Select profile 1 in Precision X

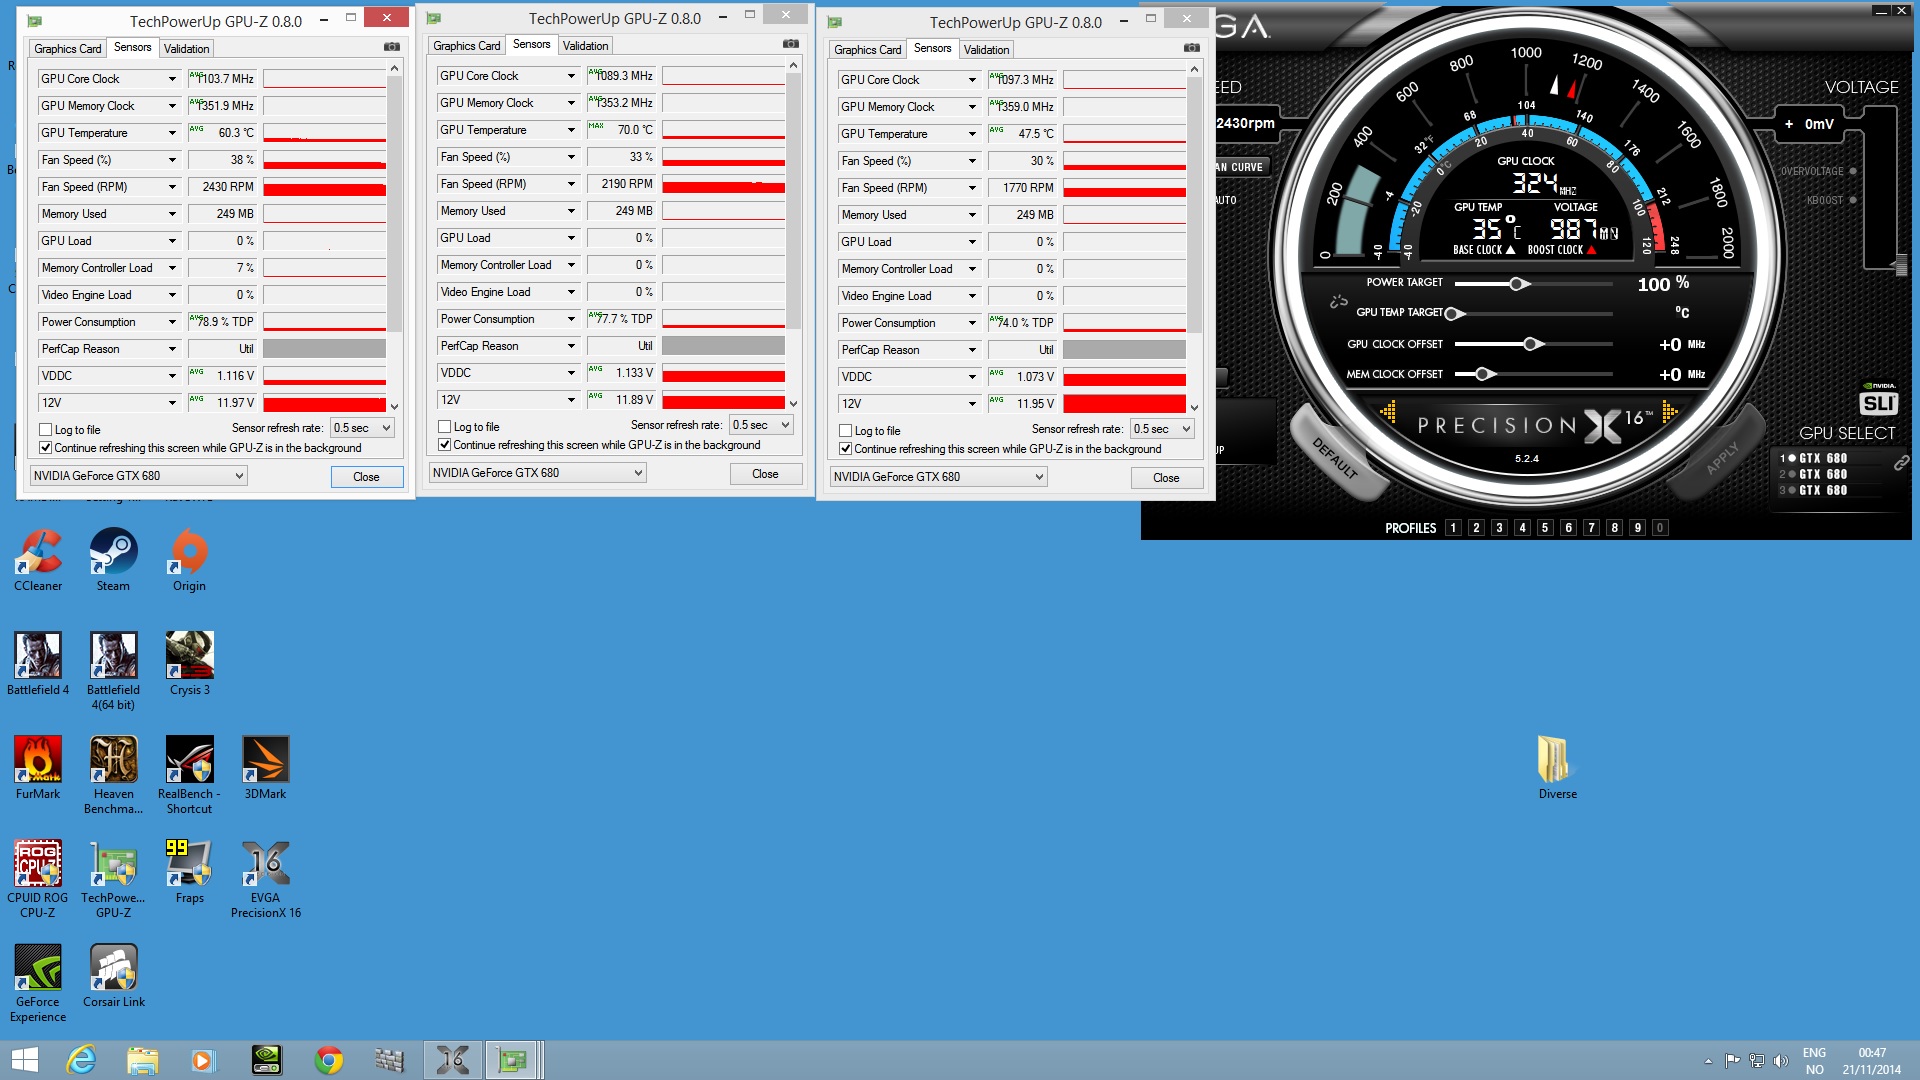pos(1453,528)
